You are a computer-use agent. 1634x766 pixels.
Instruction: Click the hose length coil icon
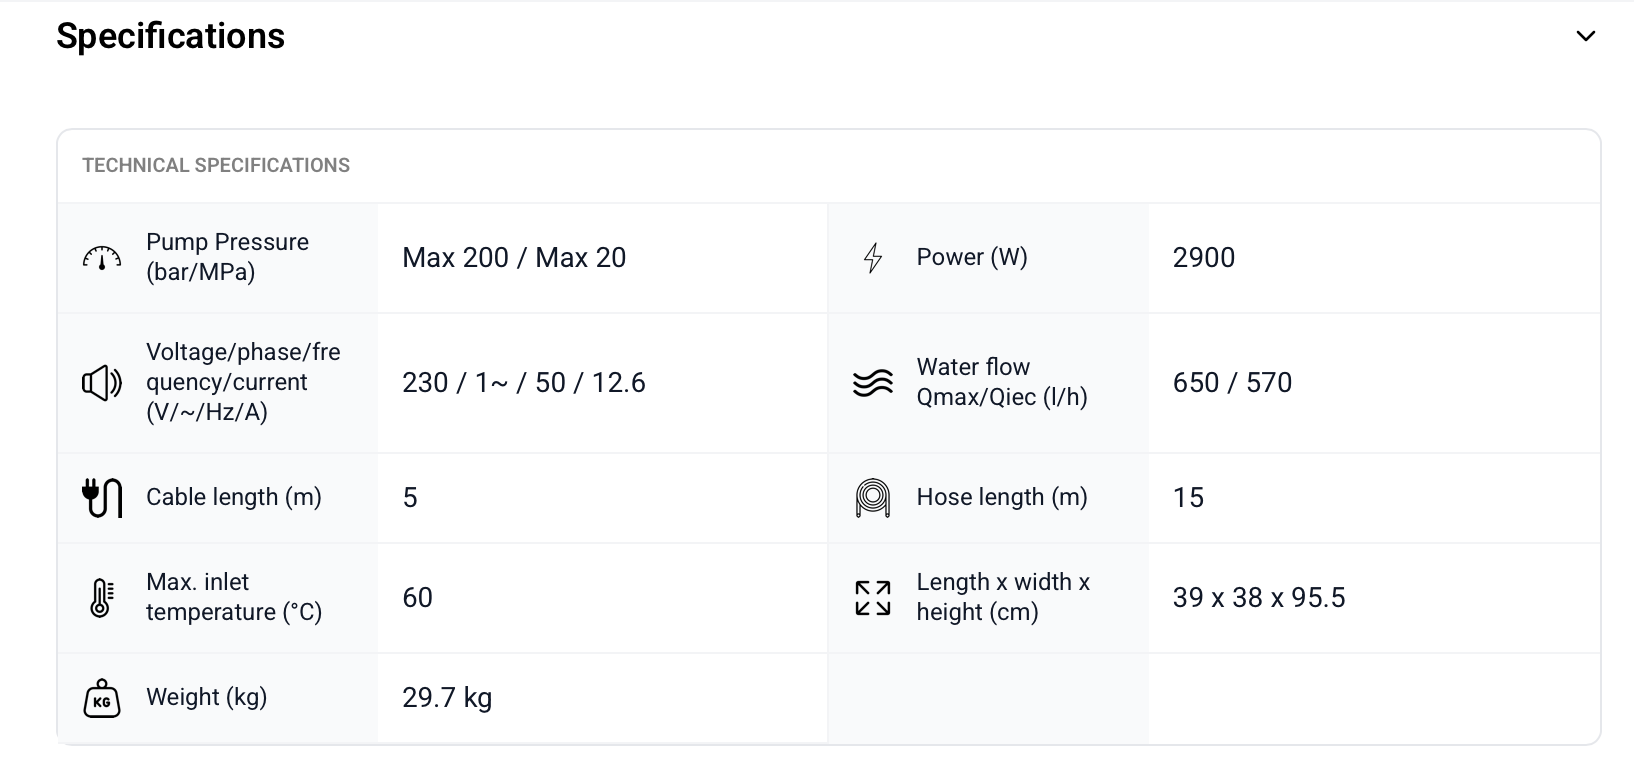pyautogui.click(x=873, y=498)
